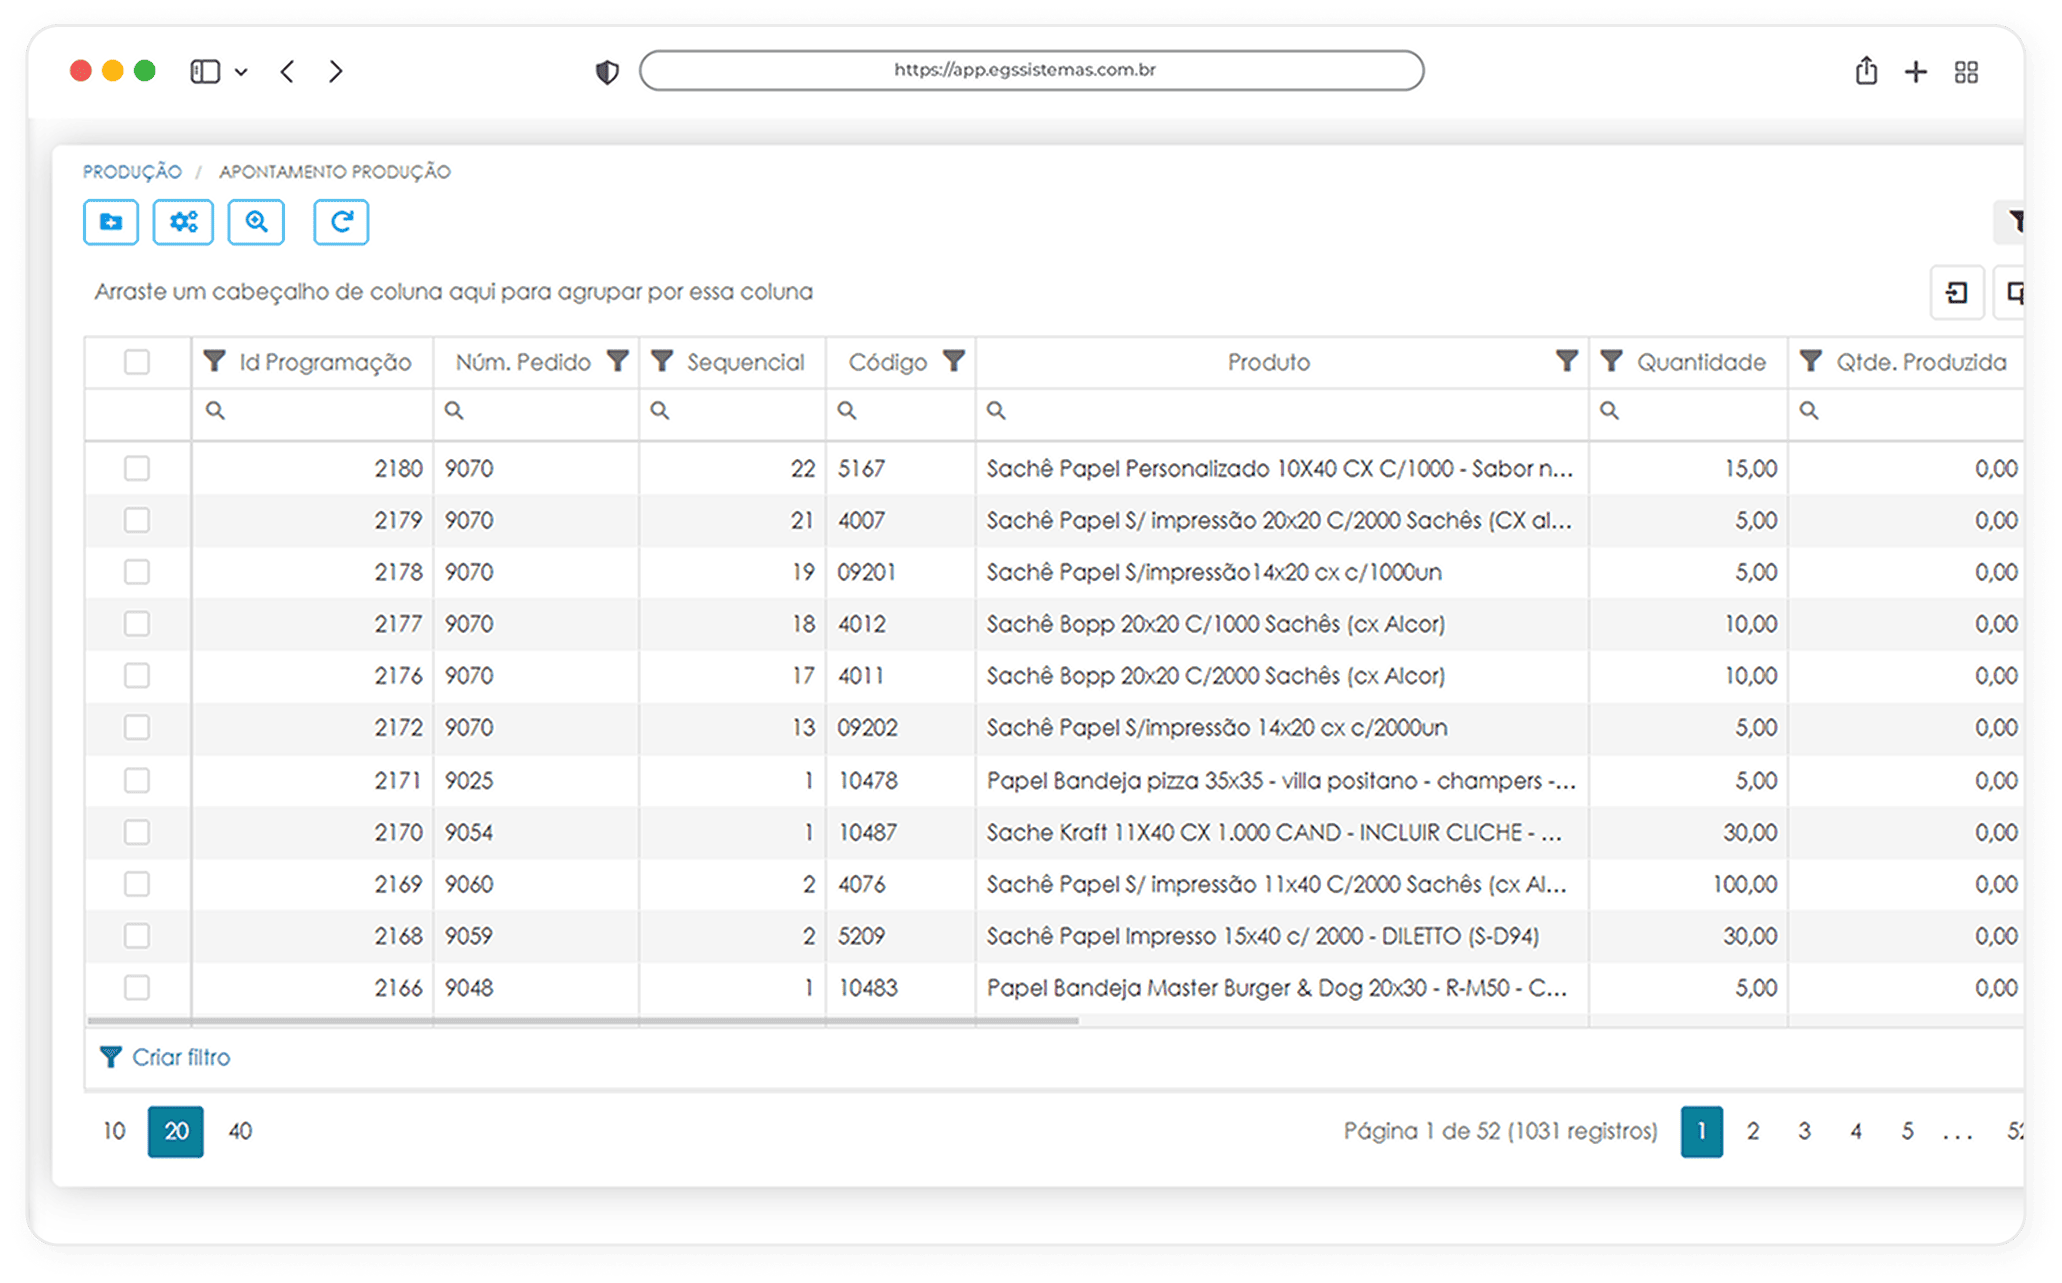Open the gears settings toolbar button
This screenshot has height=1283, width=2062.
(183, 222)
